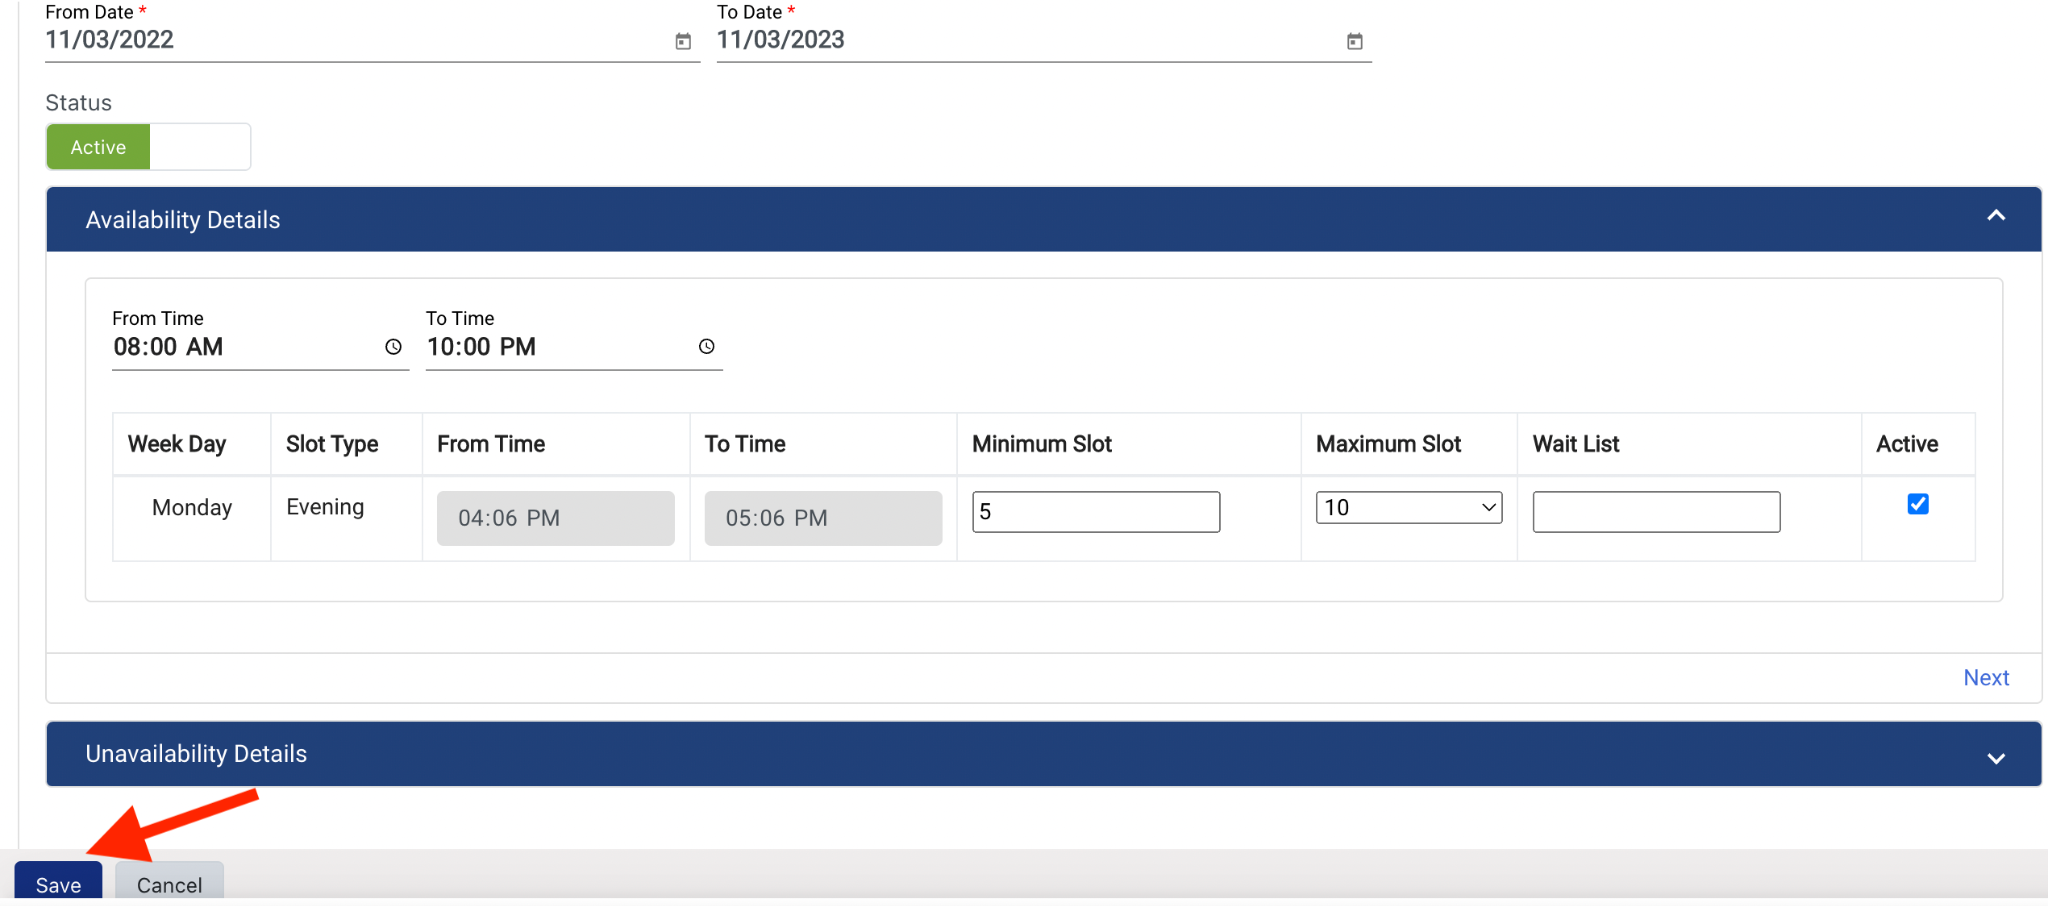Click the To Date field 11/03/2023
This screenshot has height=906, width=2048.
[x=1020, y=40]
